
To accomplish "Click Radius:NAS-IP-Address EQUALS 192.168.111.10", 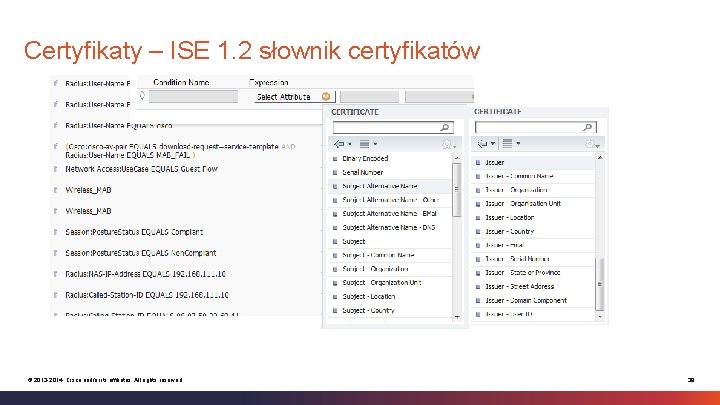I will [145, 274].
